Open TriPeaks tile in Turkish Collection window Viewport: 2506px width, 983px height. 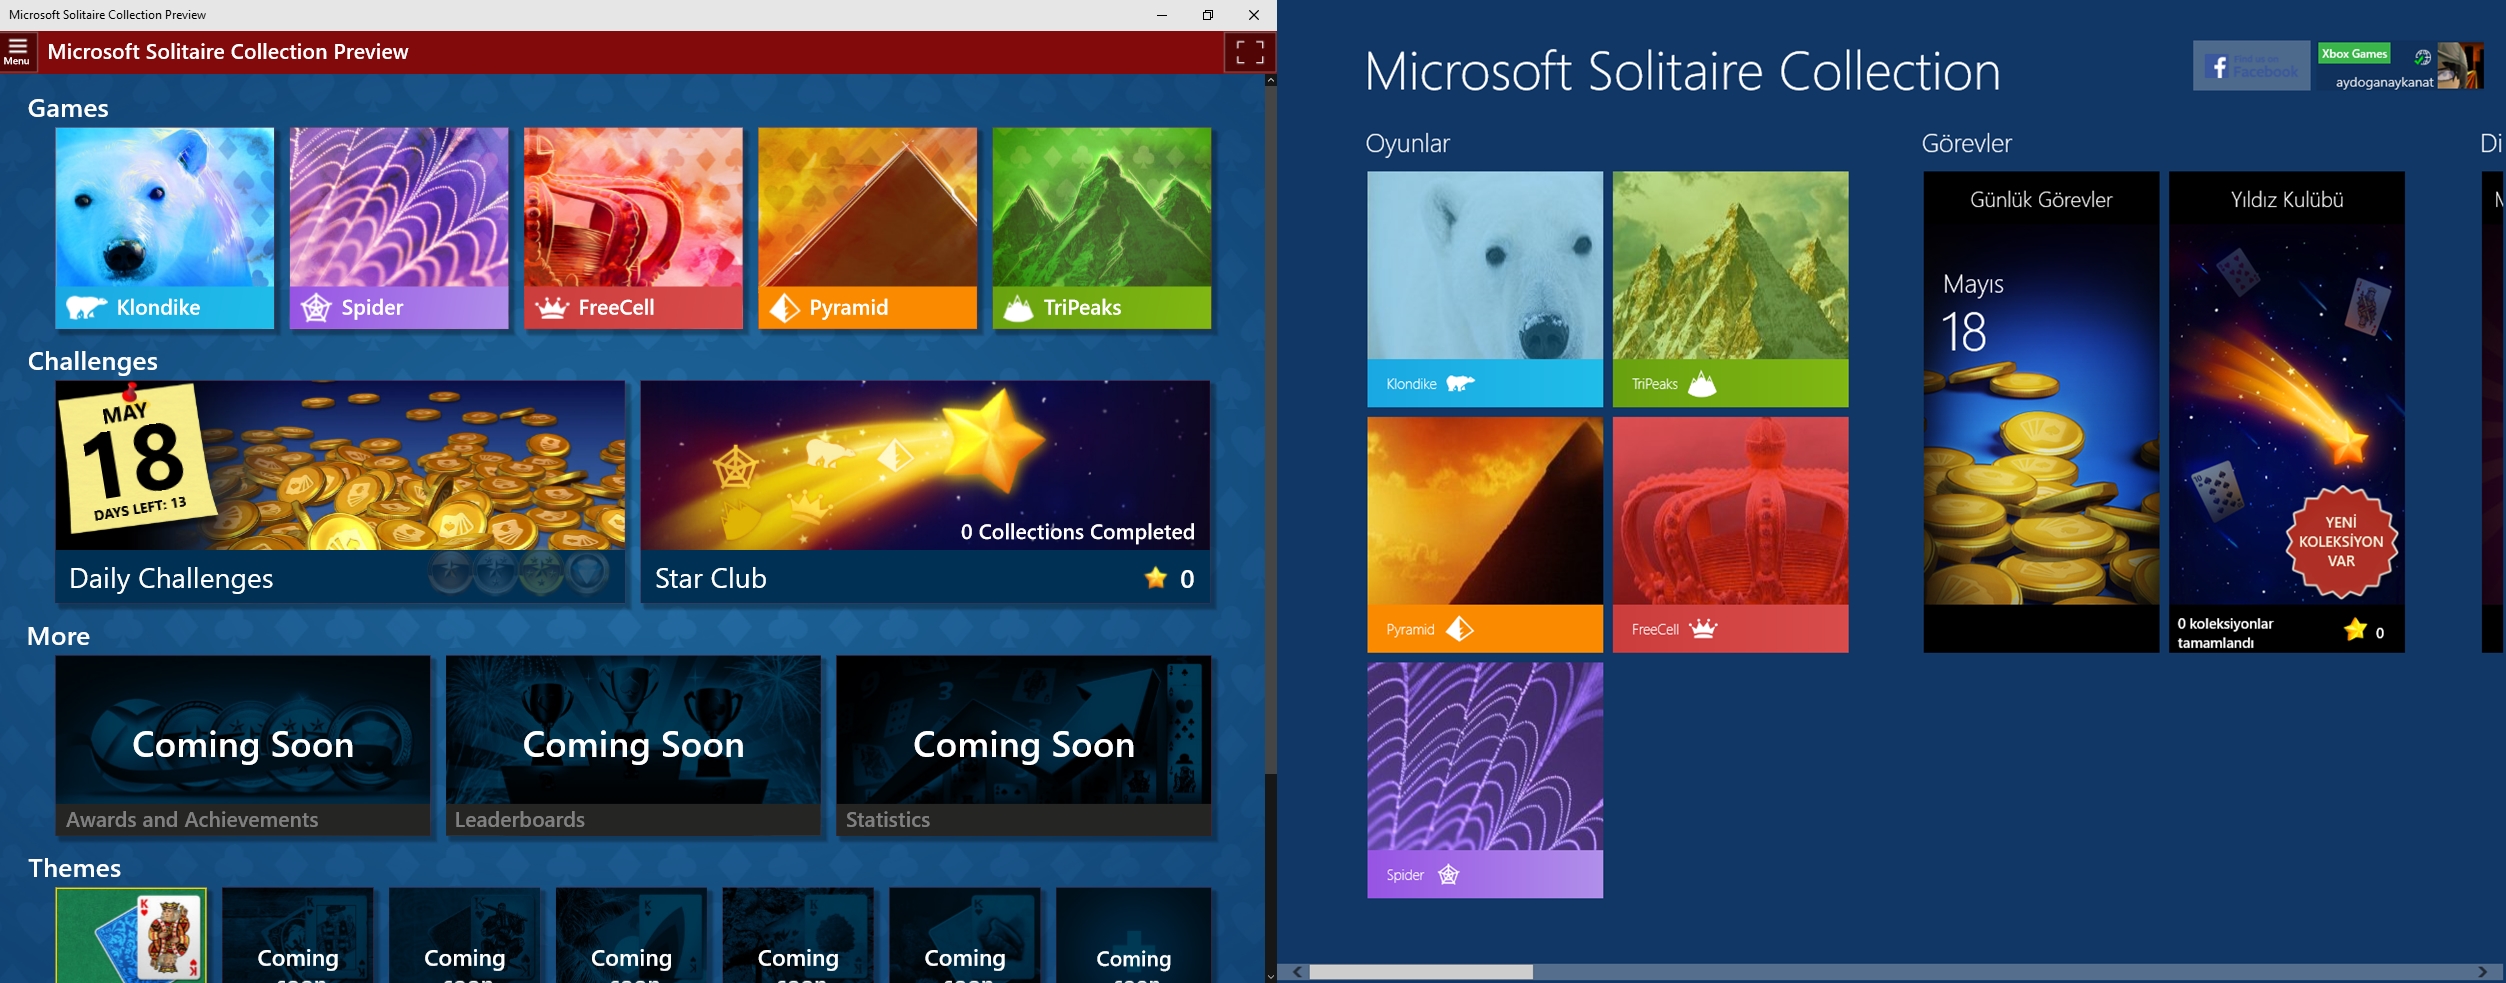coord(1731,289)
